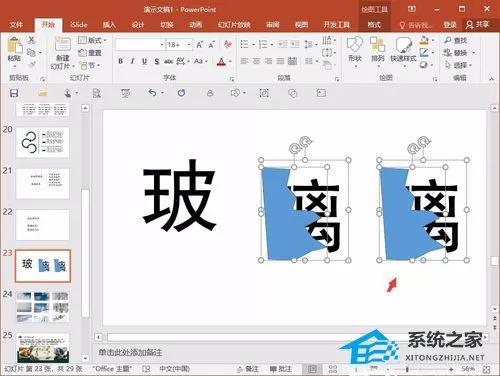The width and height of the screenshot is (500, 376).
Task: Toggle Bold formatting
Action: tap(121, 61)
